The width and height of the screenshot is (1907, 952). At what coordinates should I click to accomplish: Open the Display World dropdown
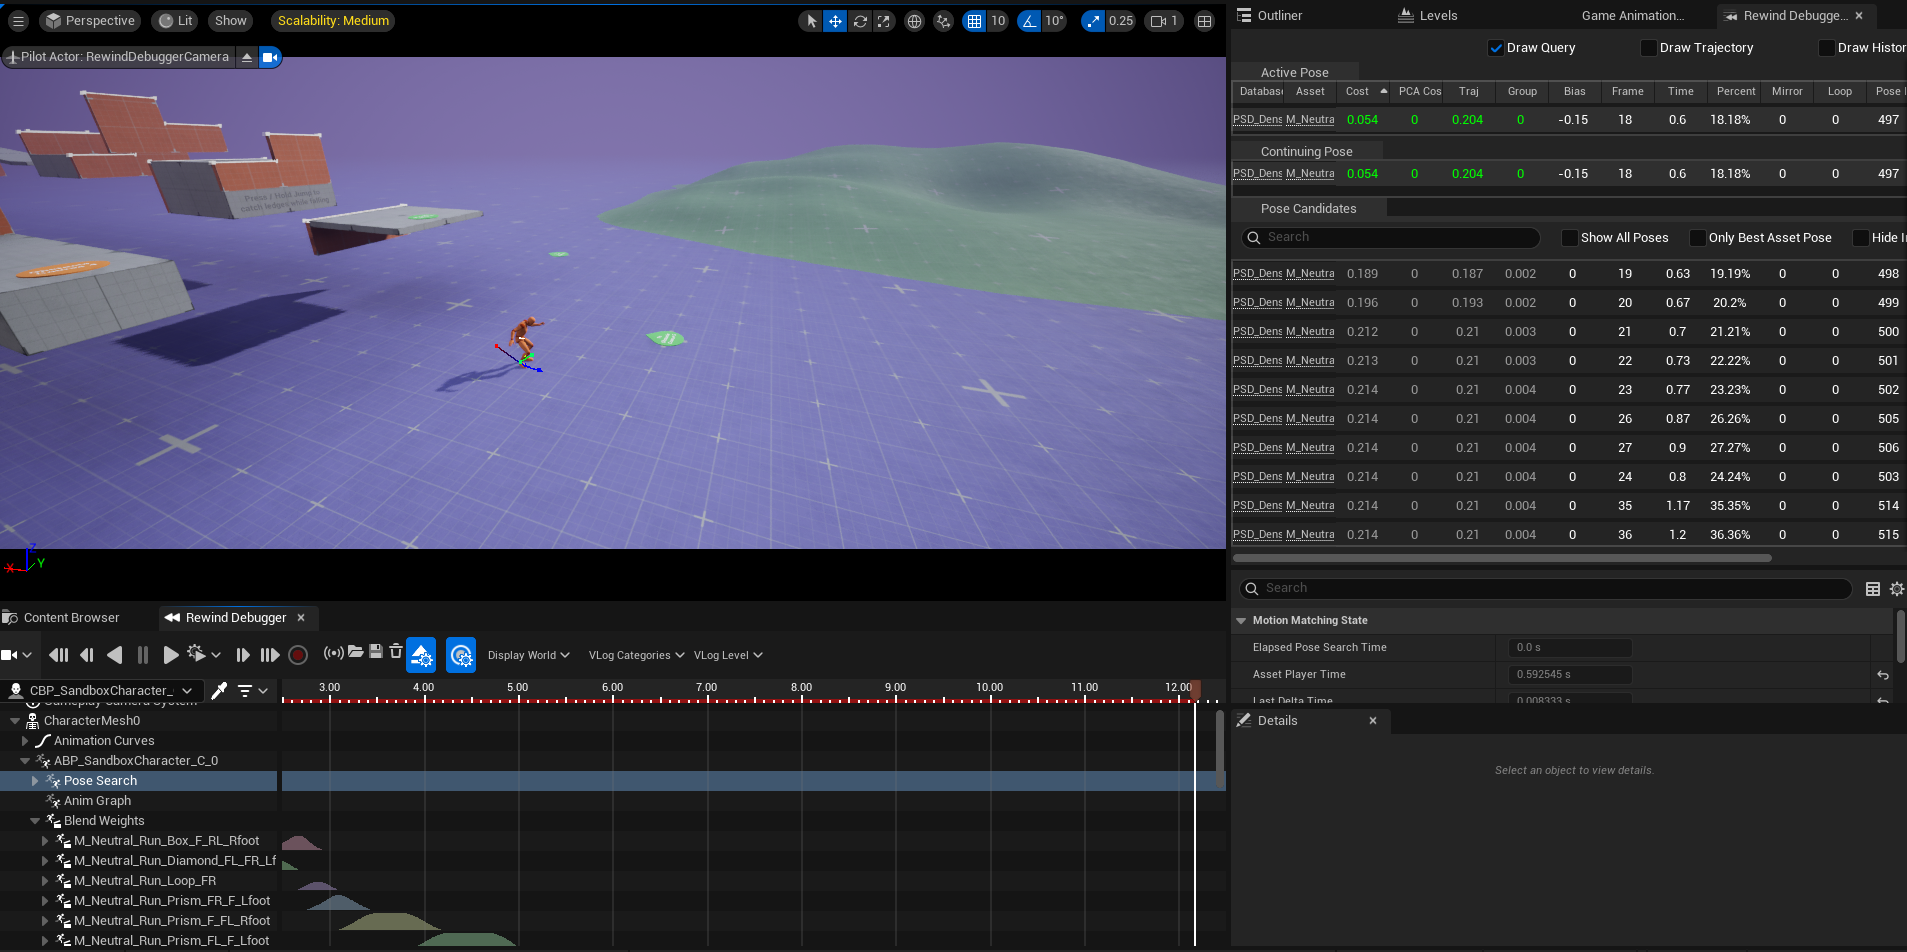[x=528, y=655]
